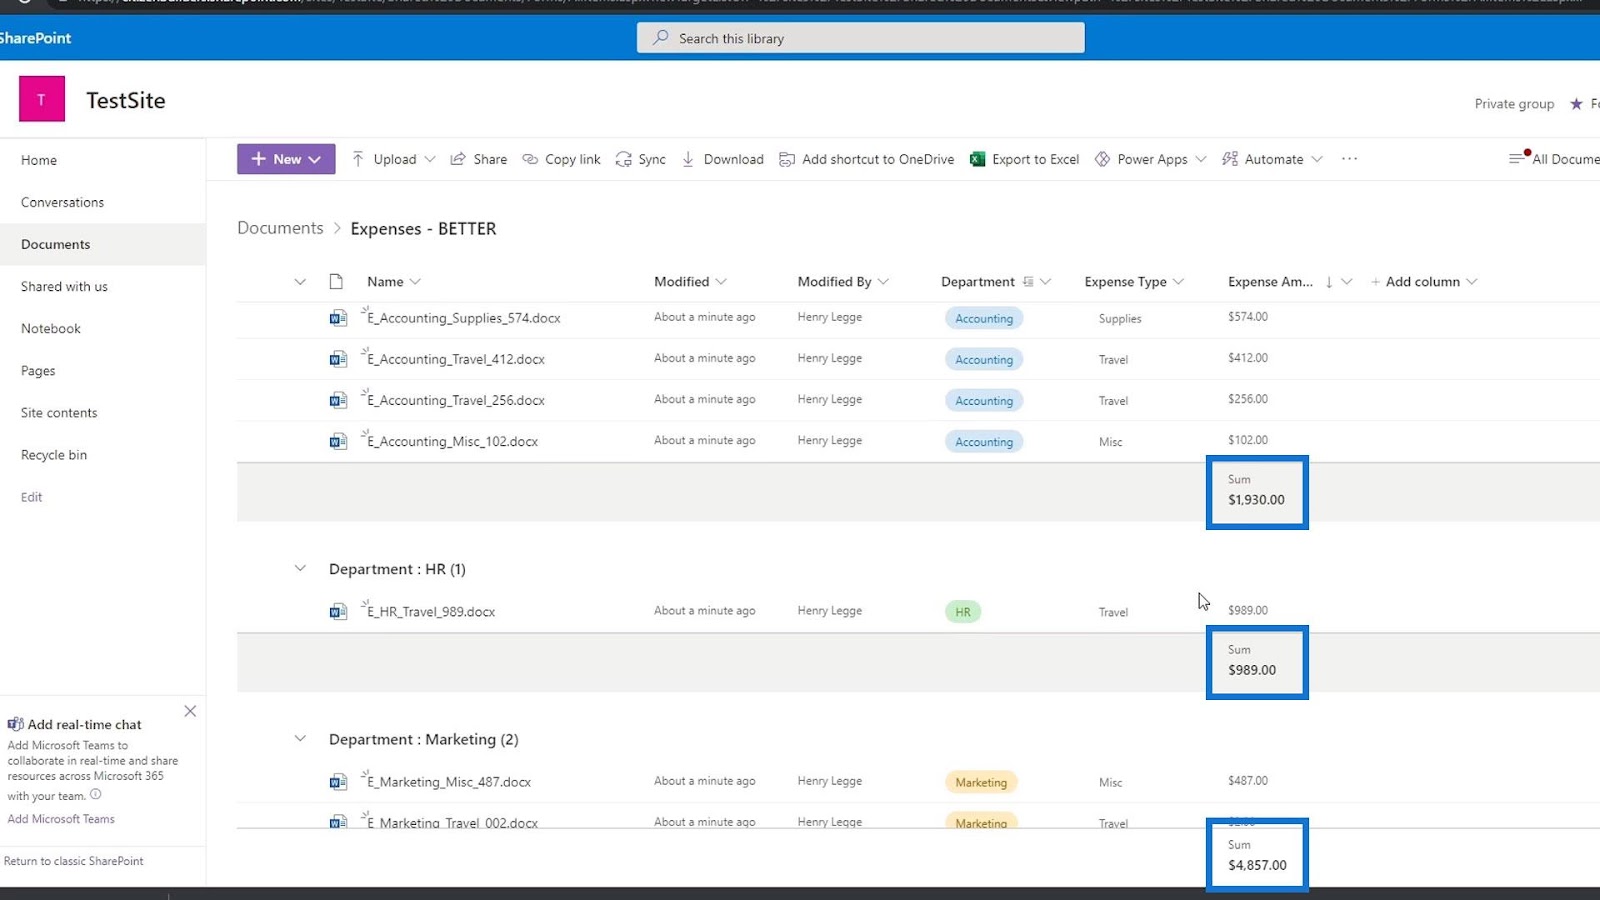Open Word file icon for E_Accounting_Travel_412.docx
The image size is (1600, 900).
[338, 359]
